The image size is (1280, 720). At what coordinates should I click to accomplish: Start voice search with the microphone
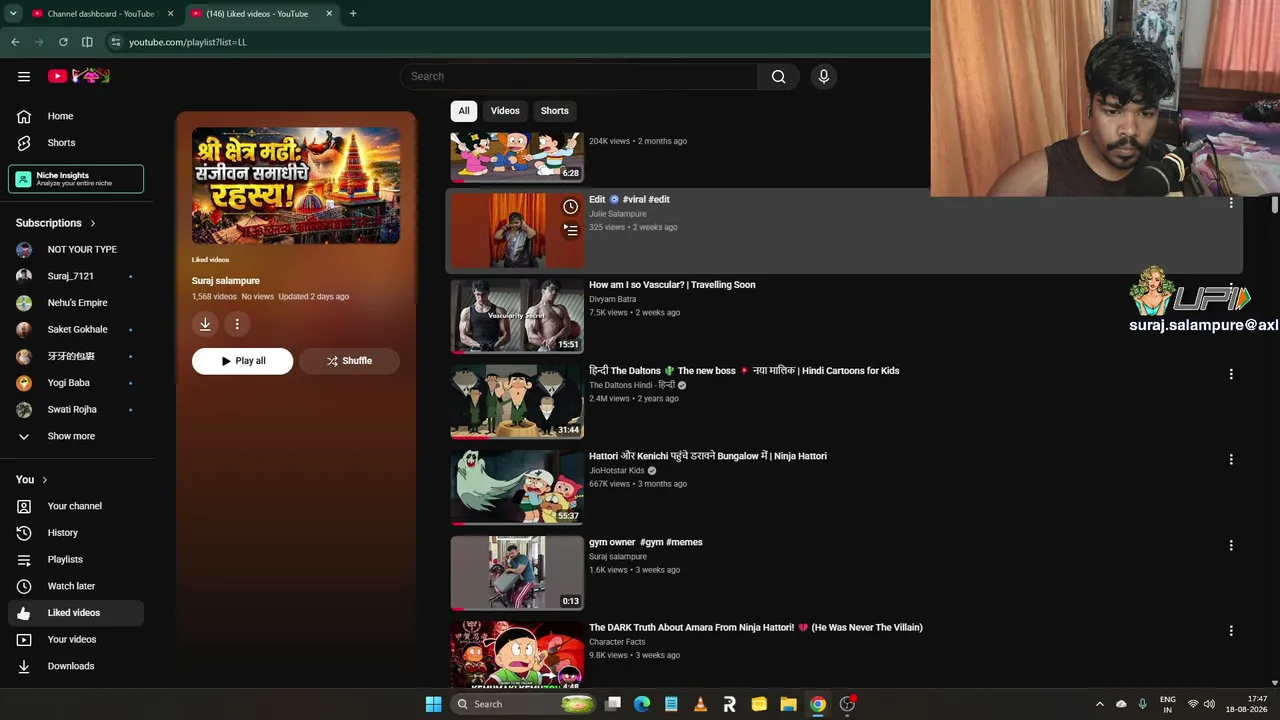click(x=824, y=76)
